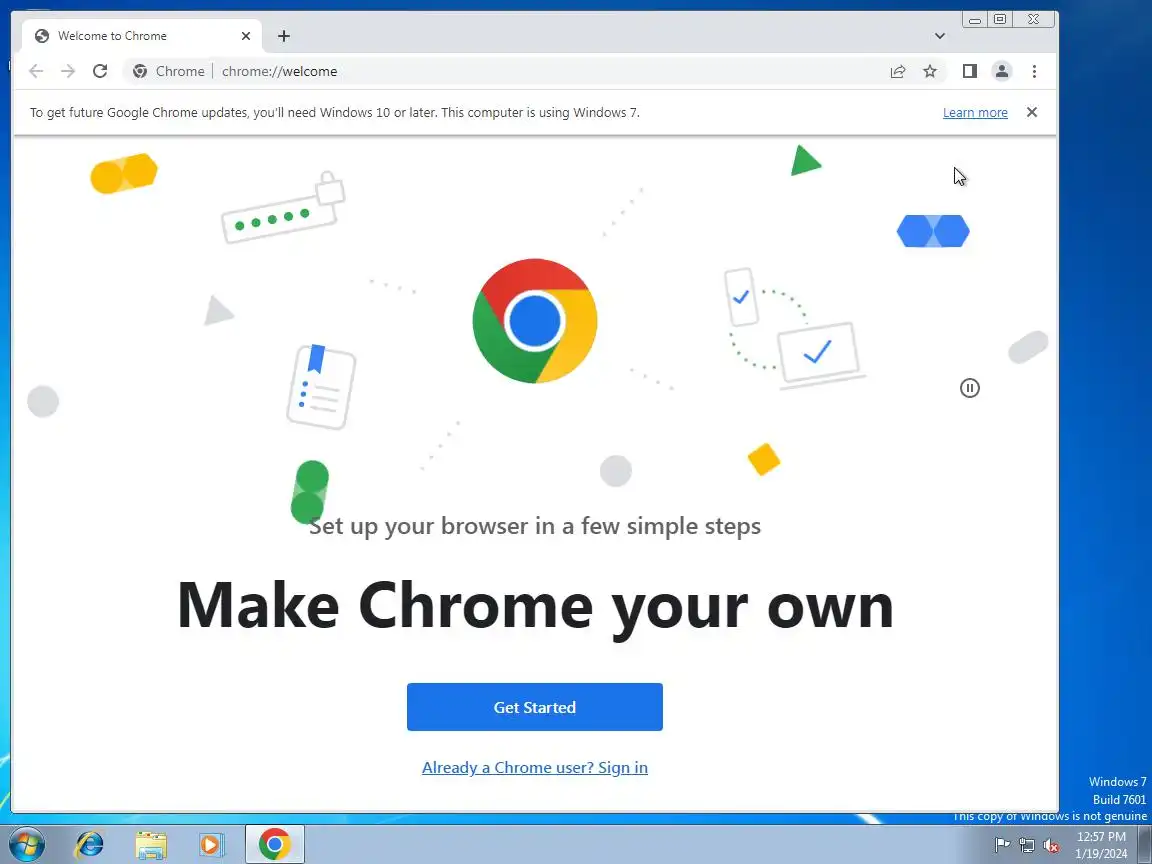The height and width of the screenshot is (864, 1152).
Task: Click the muted volume tray icon
Action: click(x=1051, y=846)
